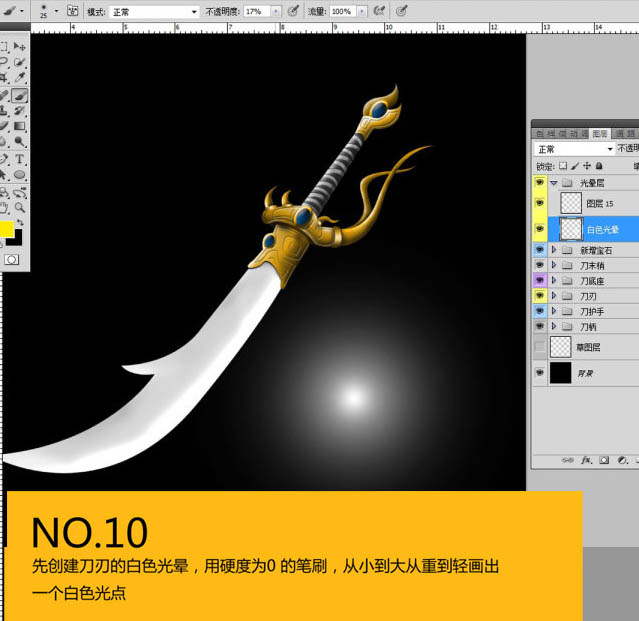This screenshot has width=639, height=621.
Task: Hide the 新增宝石 group
Action: tap(540, 249)
